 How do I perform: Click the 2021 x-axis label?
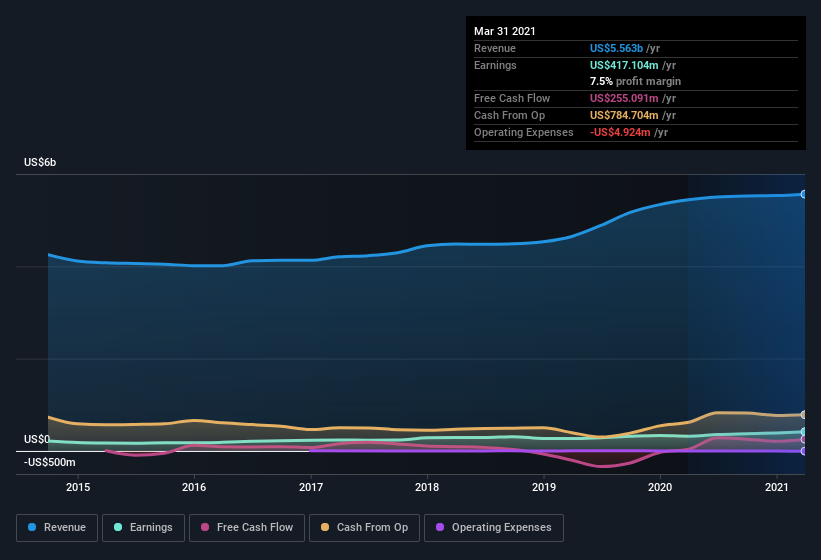[777, 487]
